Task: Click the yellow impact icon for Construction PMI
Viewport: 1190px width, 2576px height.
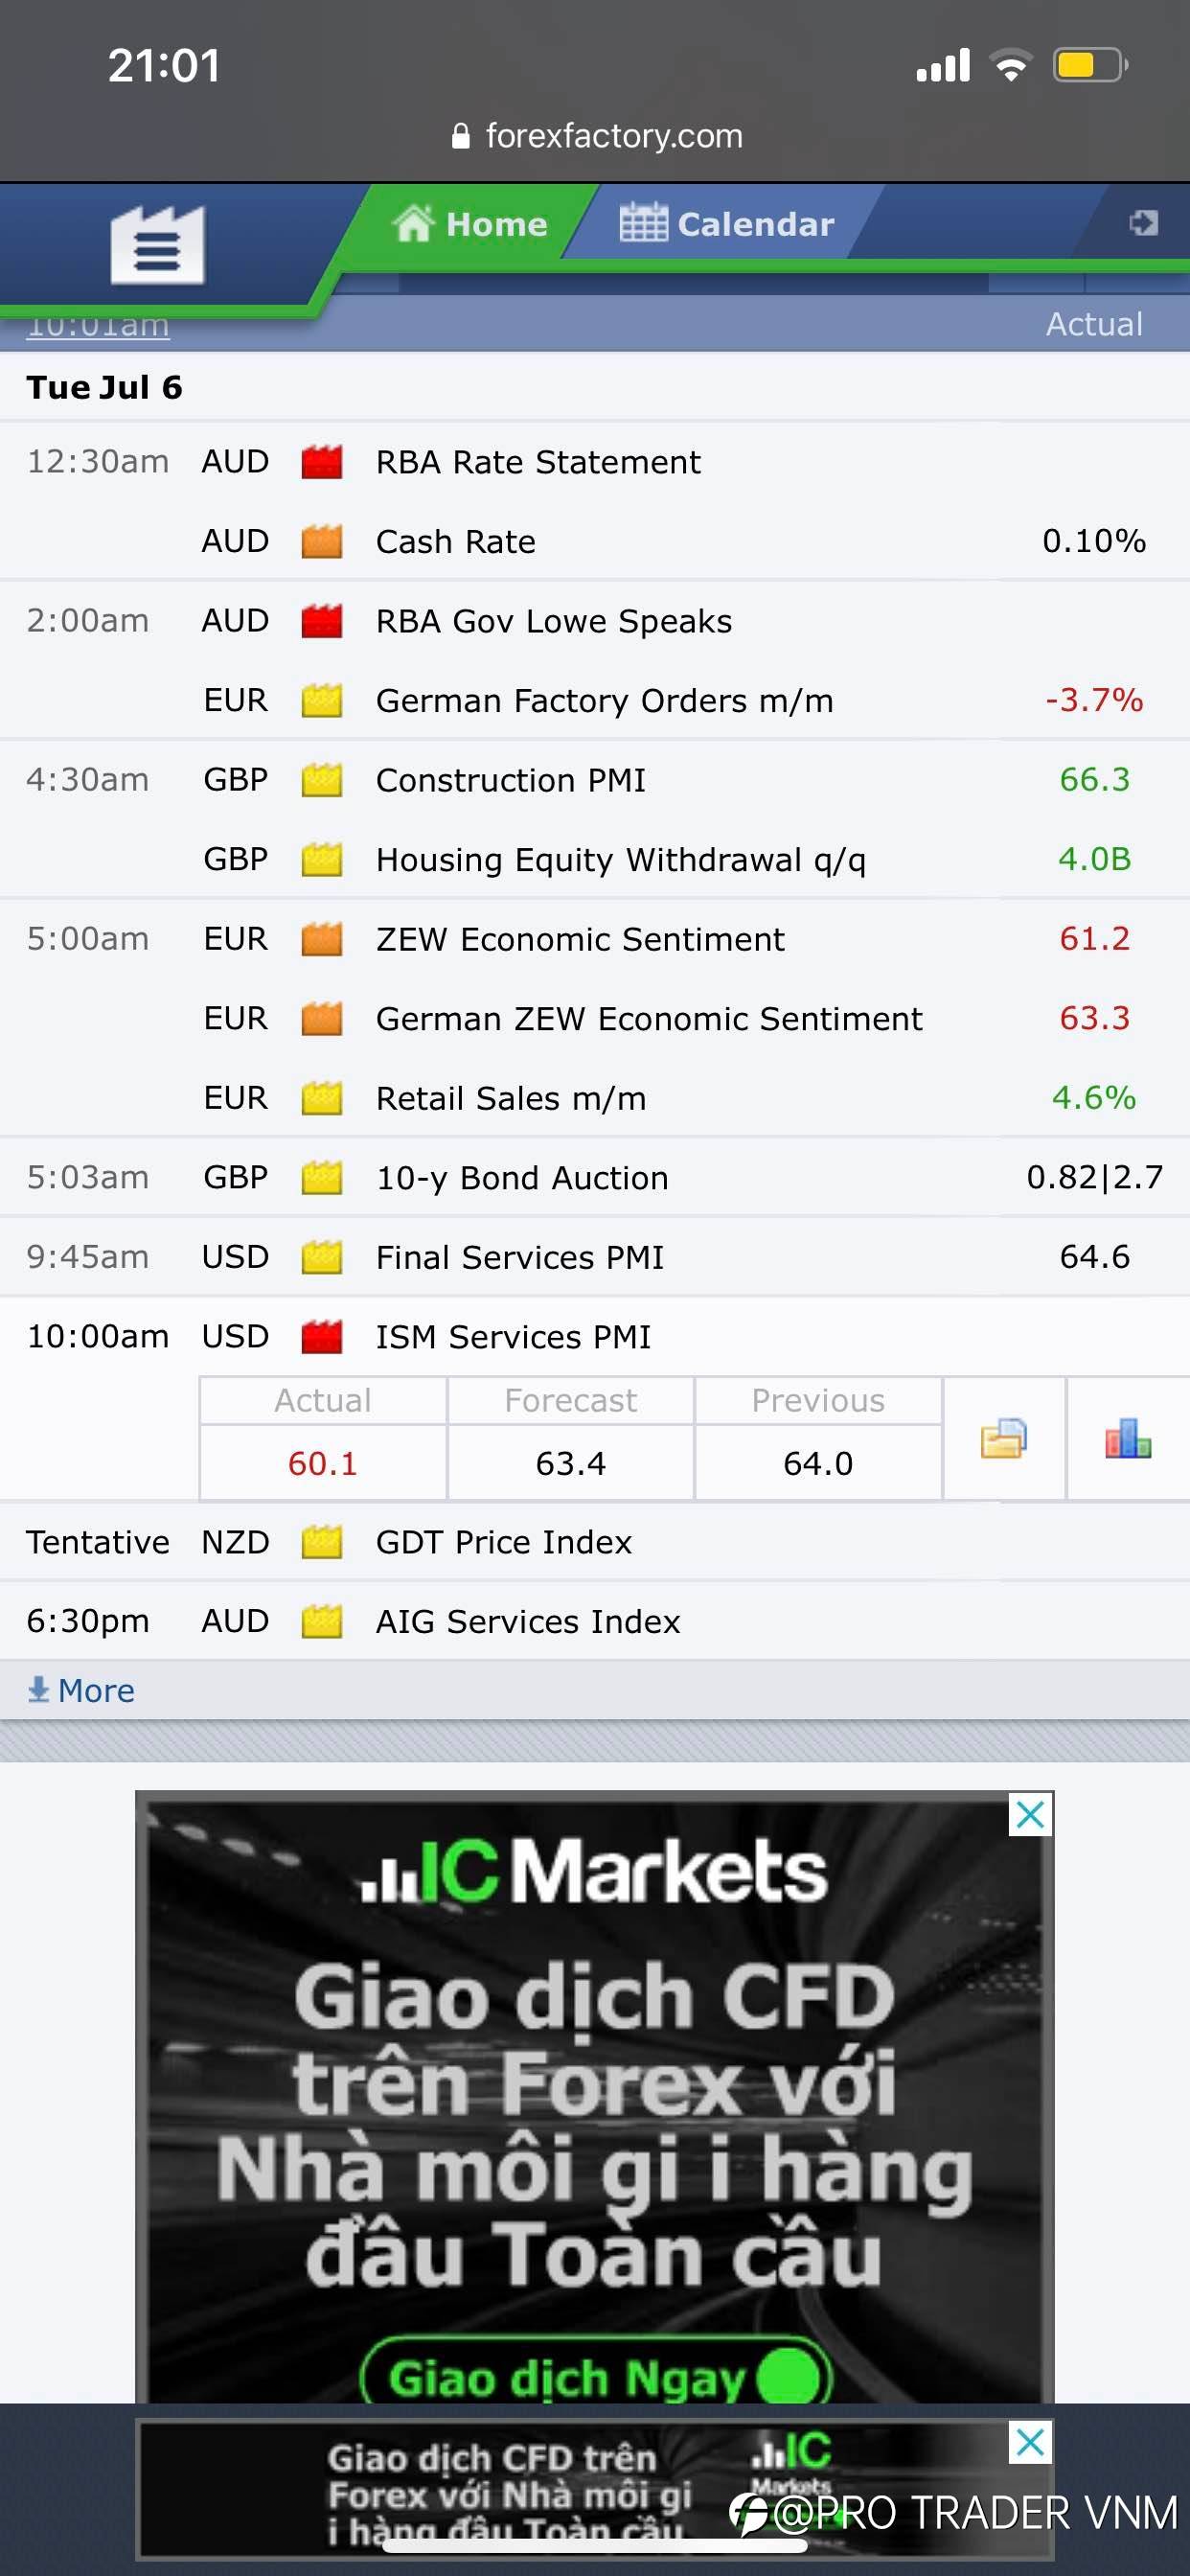Action: click(x=322, y=780)
